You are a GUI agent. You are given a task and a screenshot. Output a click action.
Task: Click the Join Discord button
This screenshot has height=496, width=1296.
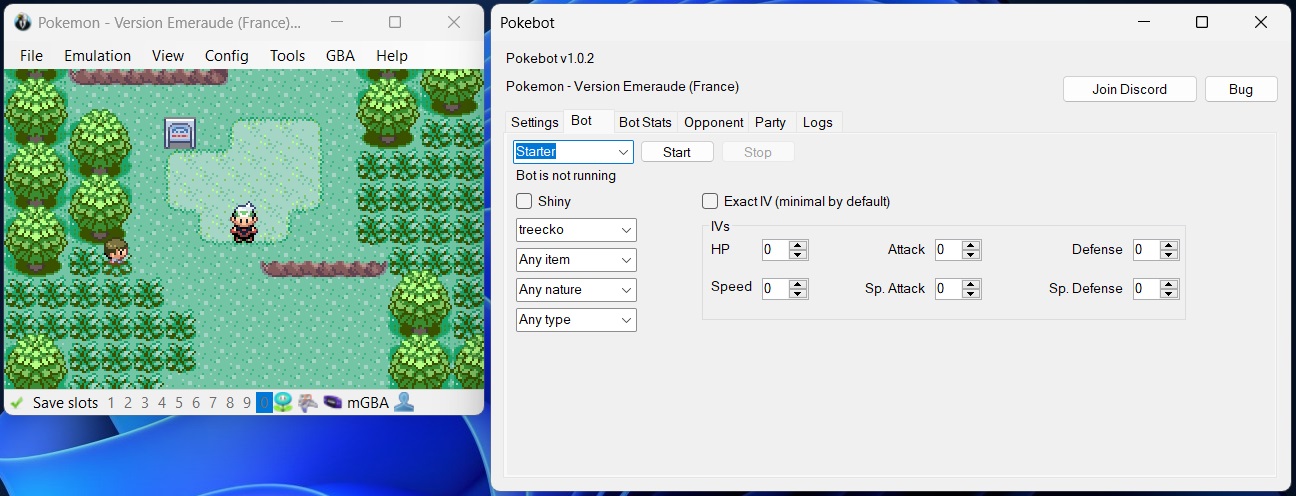coord(1129,89)
